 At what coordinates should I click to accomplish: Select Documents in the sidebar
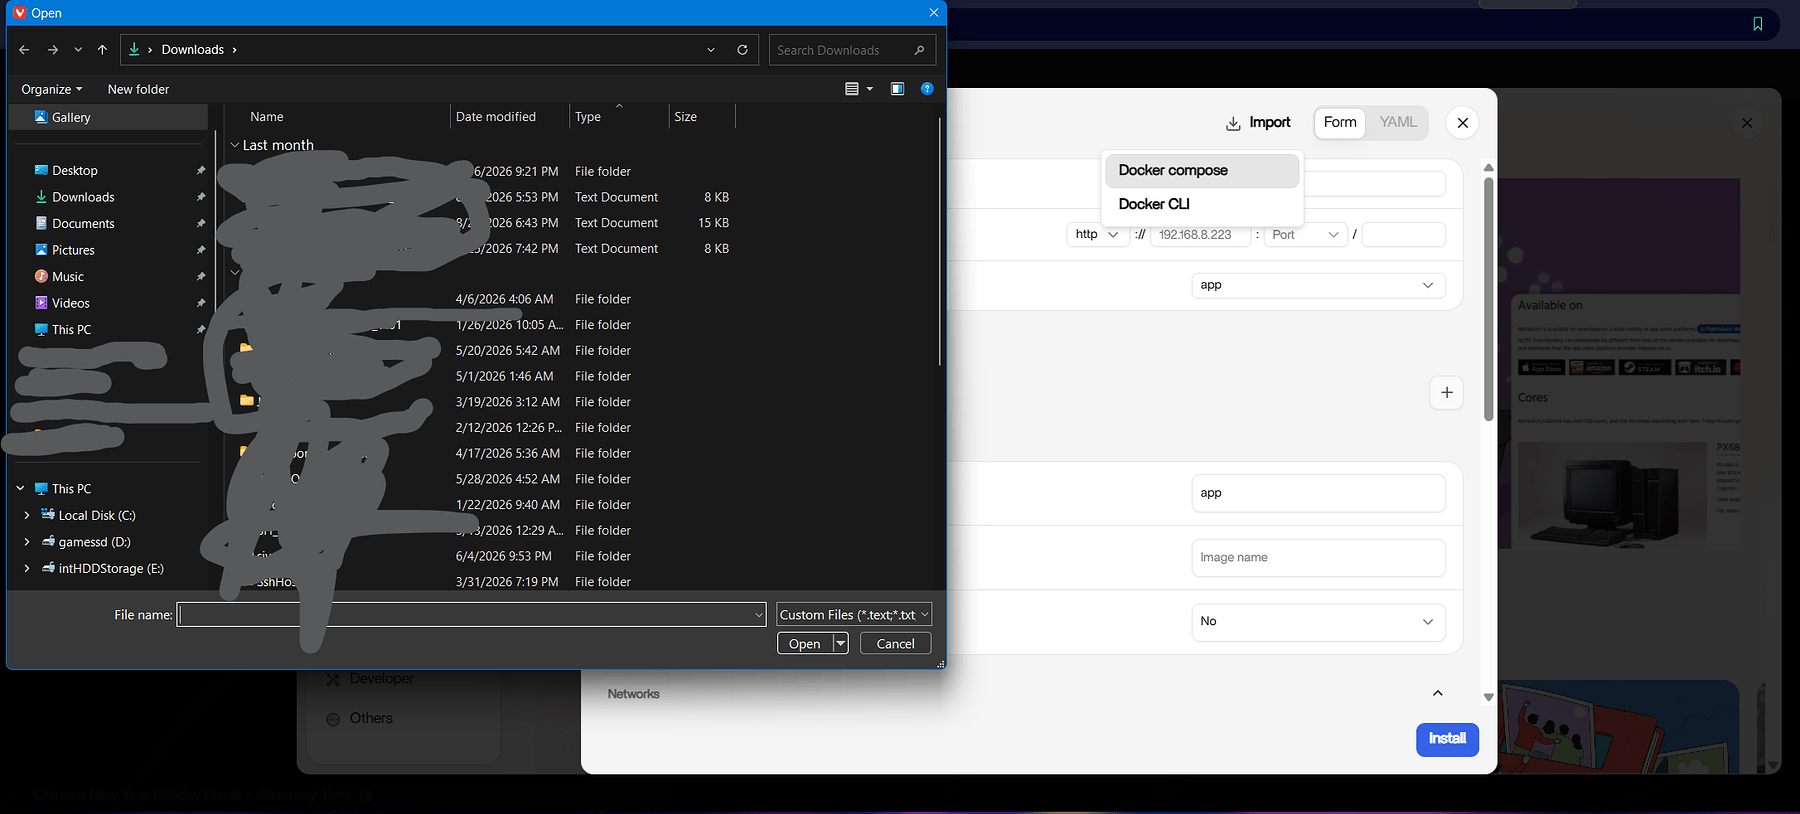(83, 224)
